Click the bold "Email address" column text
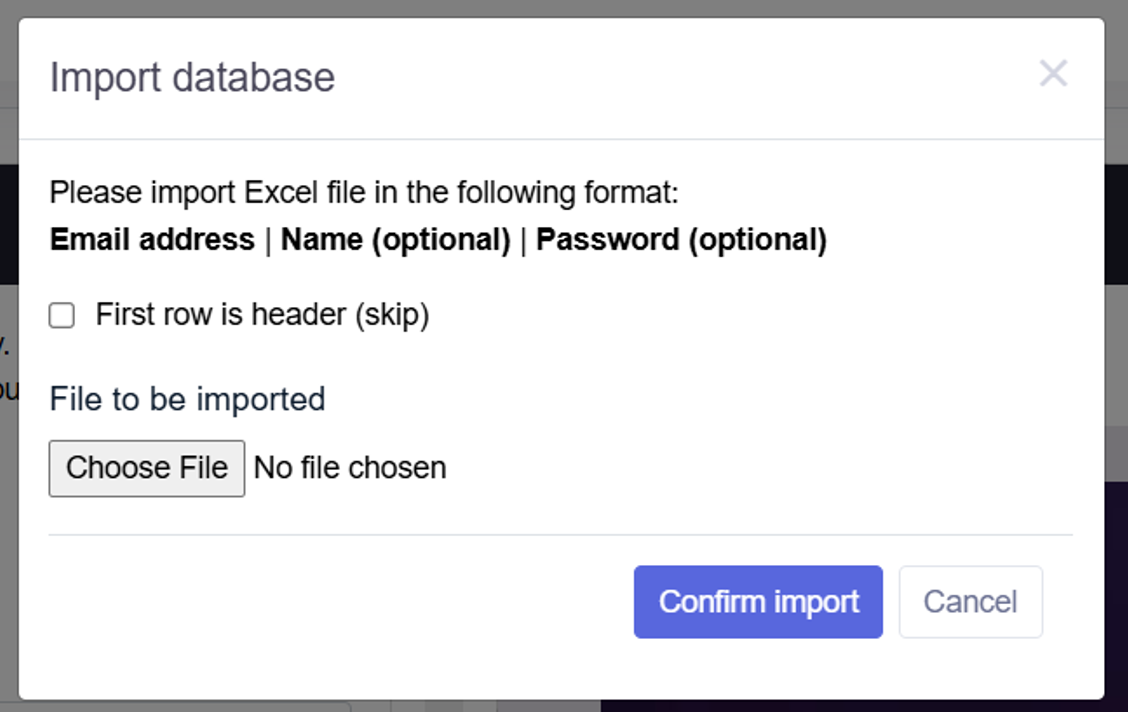 tap(152, 240)
